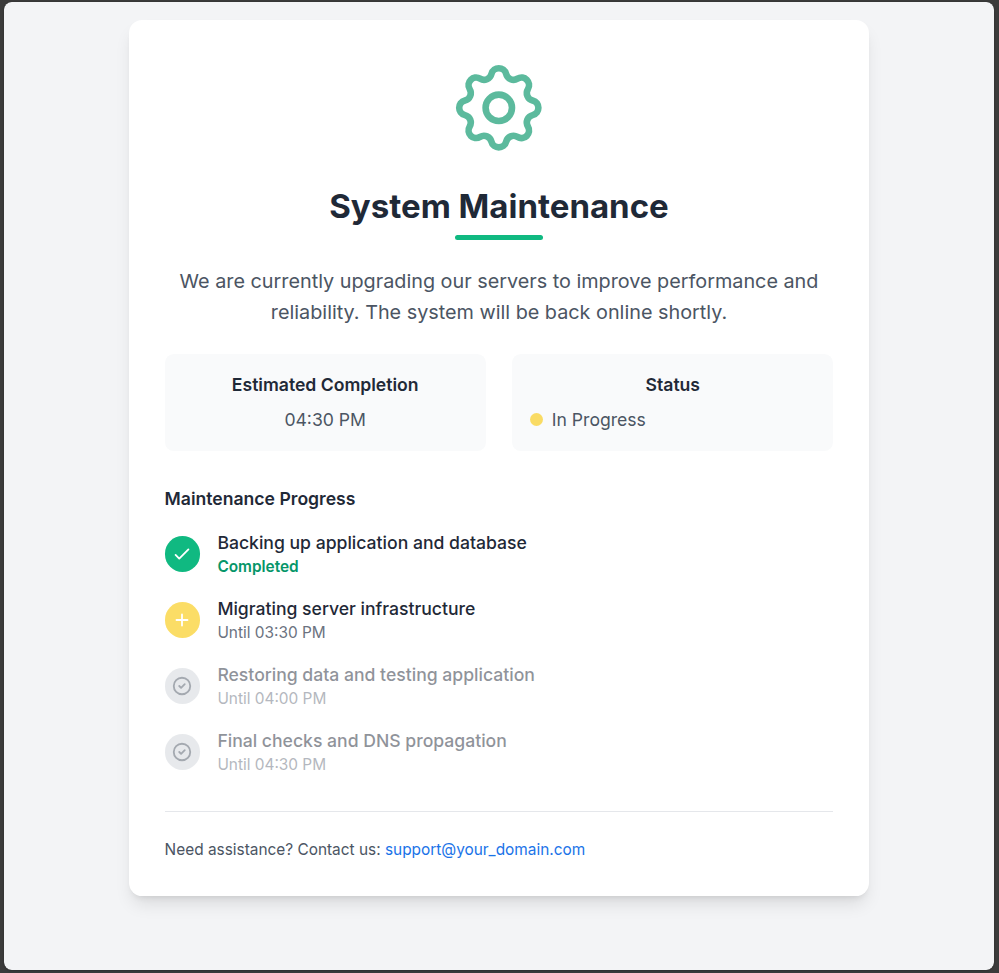Select the Estimated Completion label

click(x=325, y=385)
